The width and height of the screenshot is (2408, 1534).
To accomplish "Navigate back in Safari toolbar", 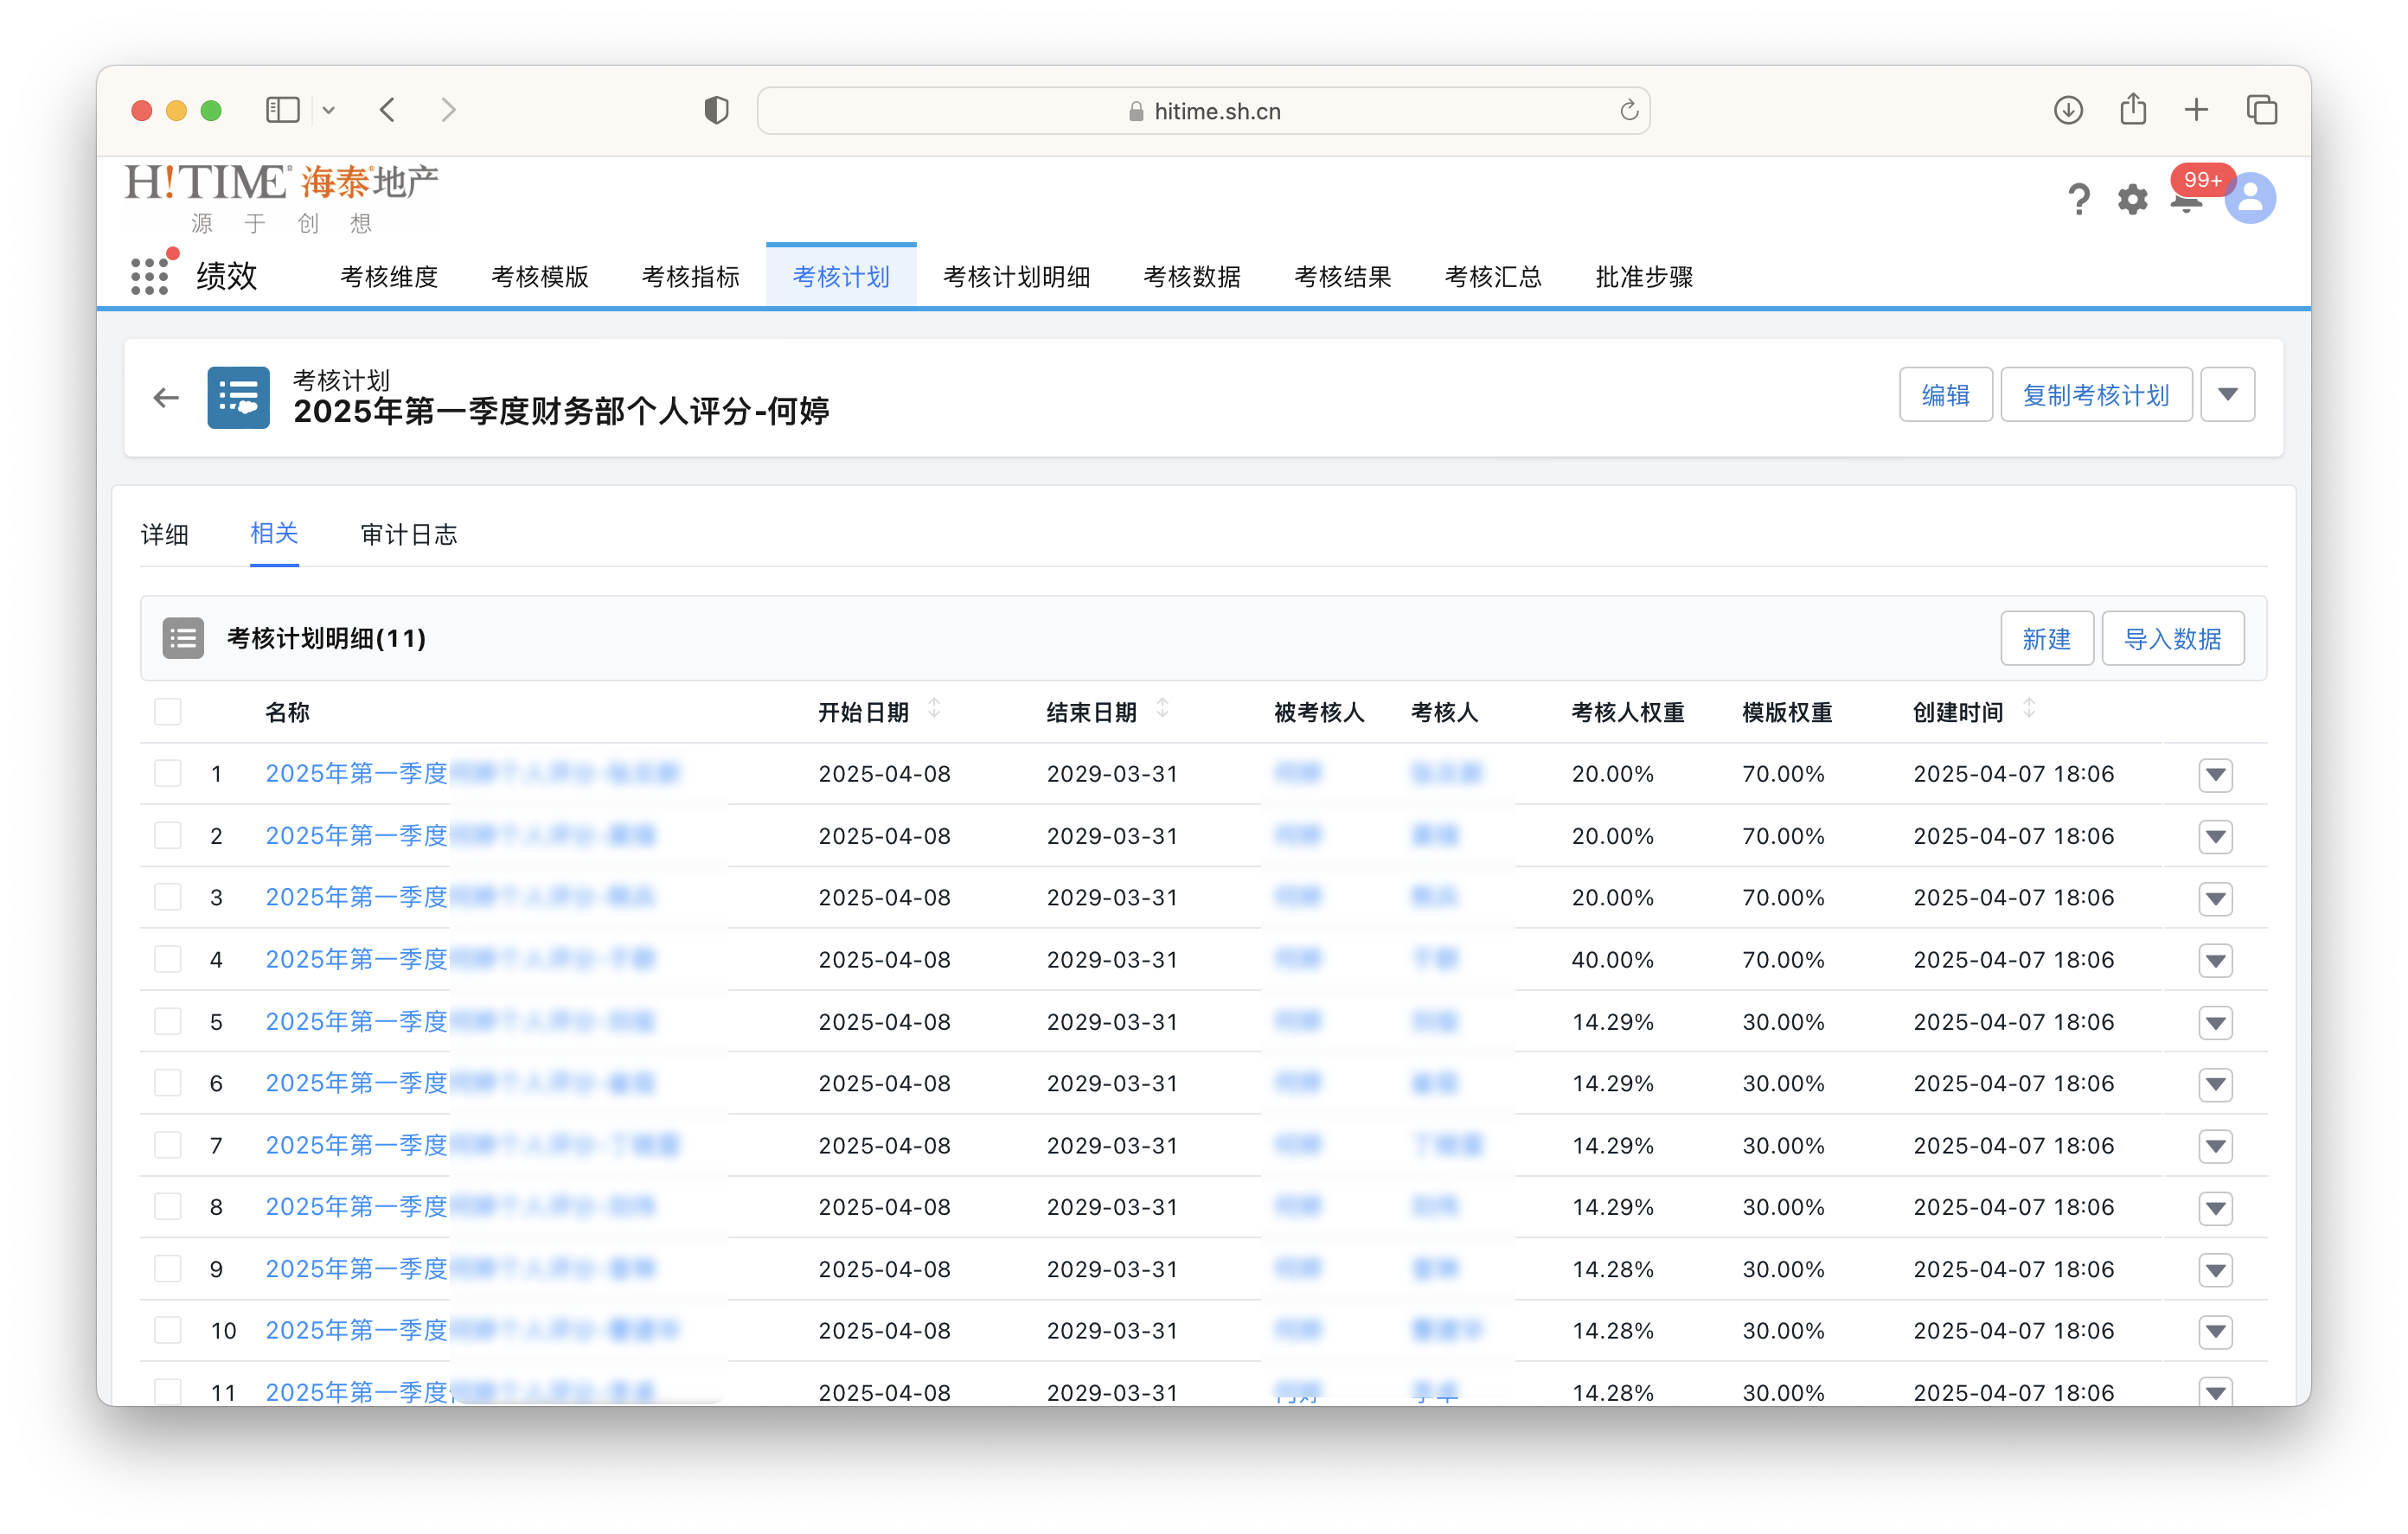I will 388,110.
